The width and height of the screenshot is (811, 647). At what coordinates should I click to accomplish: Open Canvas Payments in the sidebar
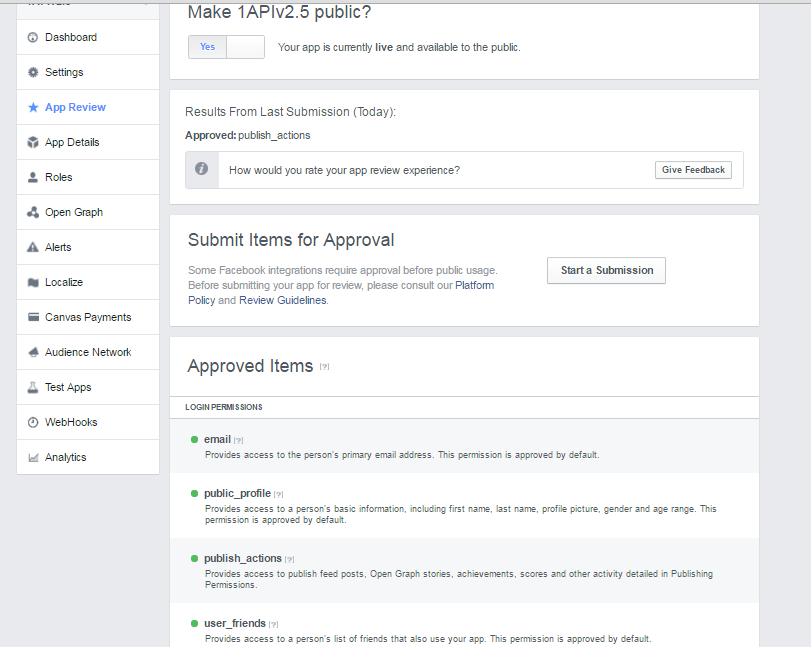[88, 317]
